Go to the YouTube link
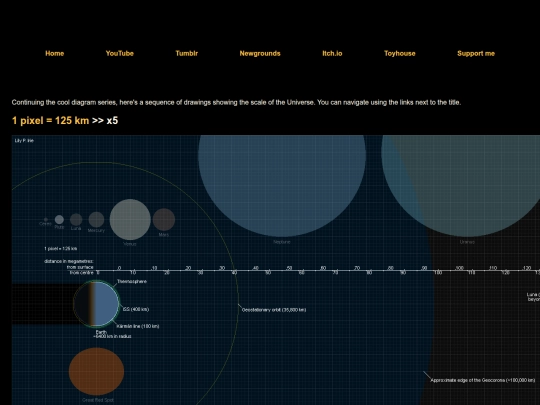540x405 pixels. pyautogui.click(x=120, y=53)
